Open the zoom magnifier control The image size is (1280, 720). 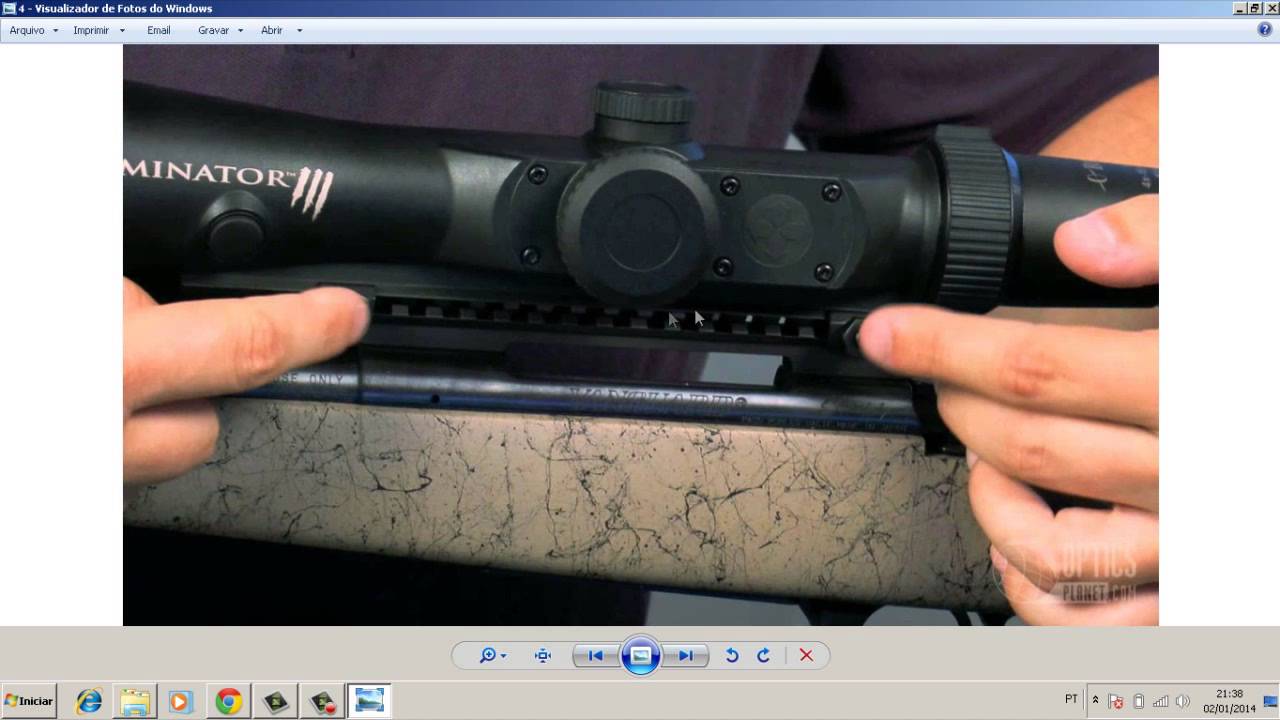(x=492, y=656)
